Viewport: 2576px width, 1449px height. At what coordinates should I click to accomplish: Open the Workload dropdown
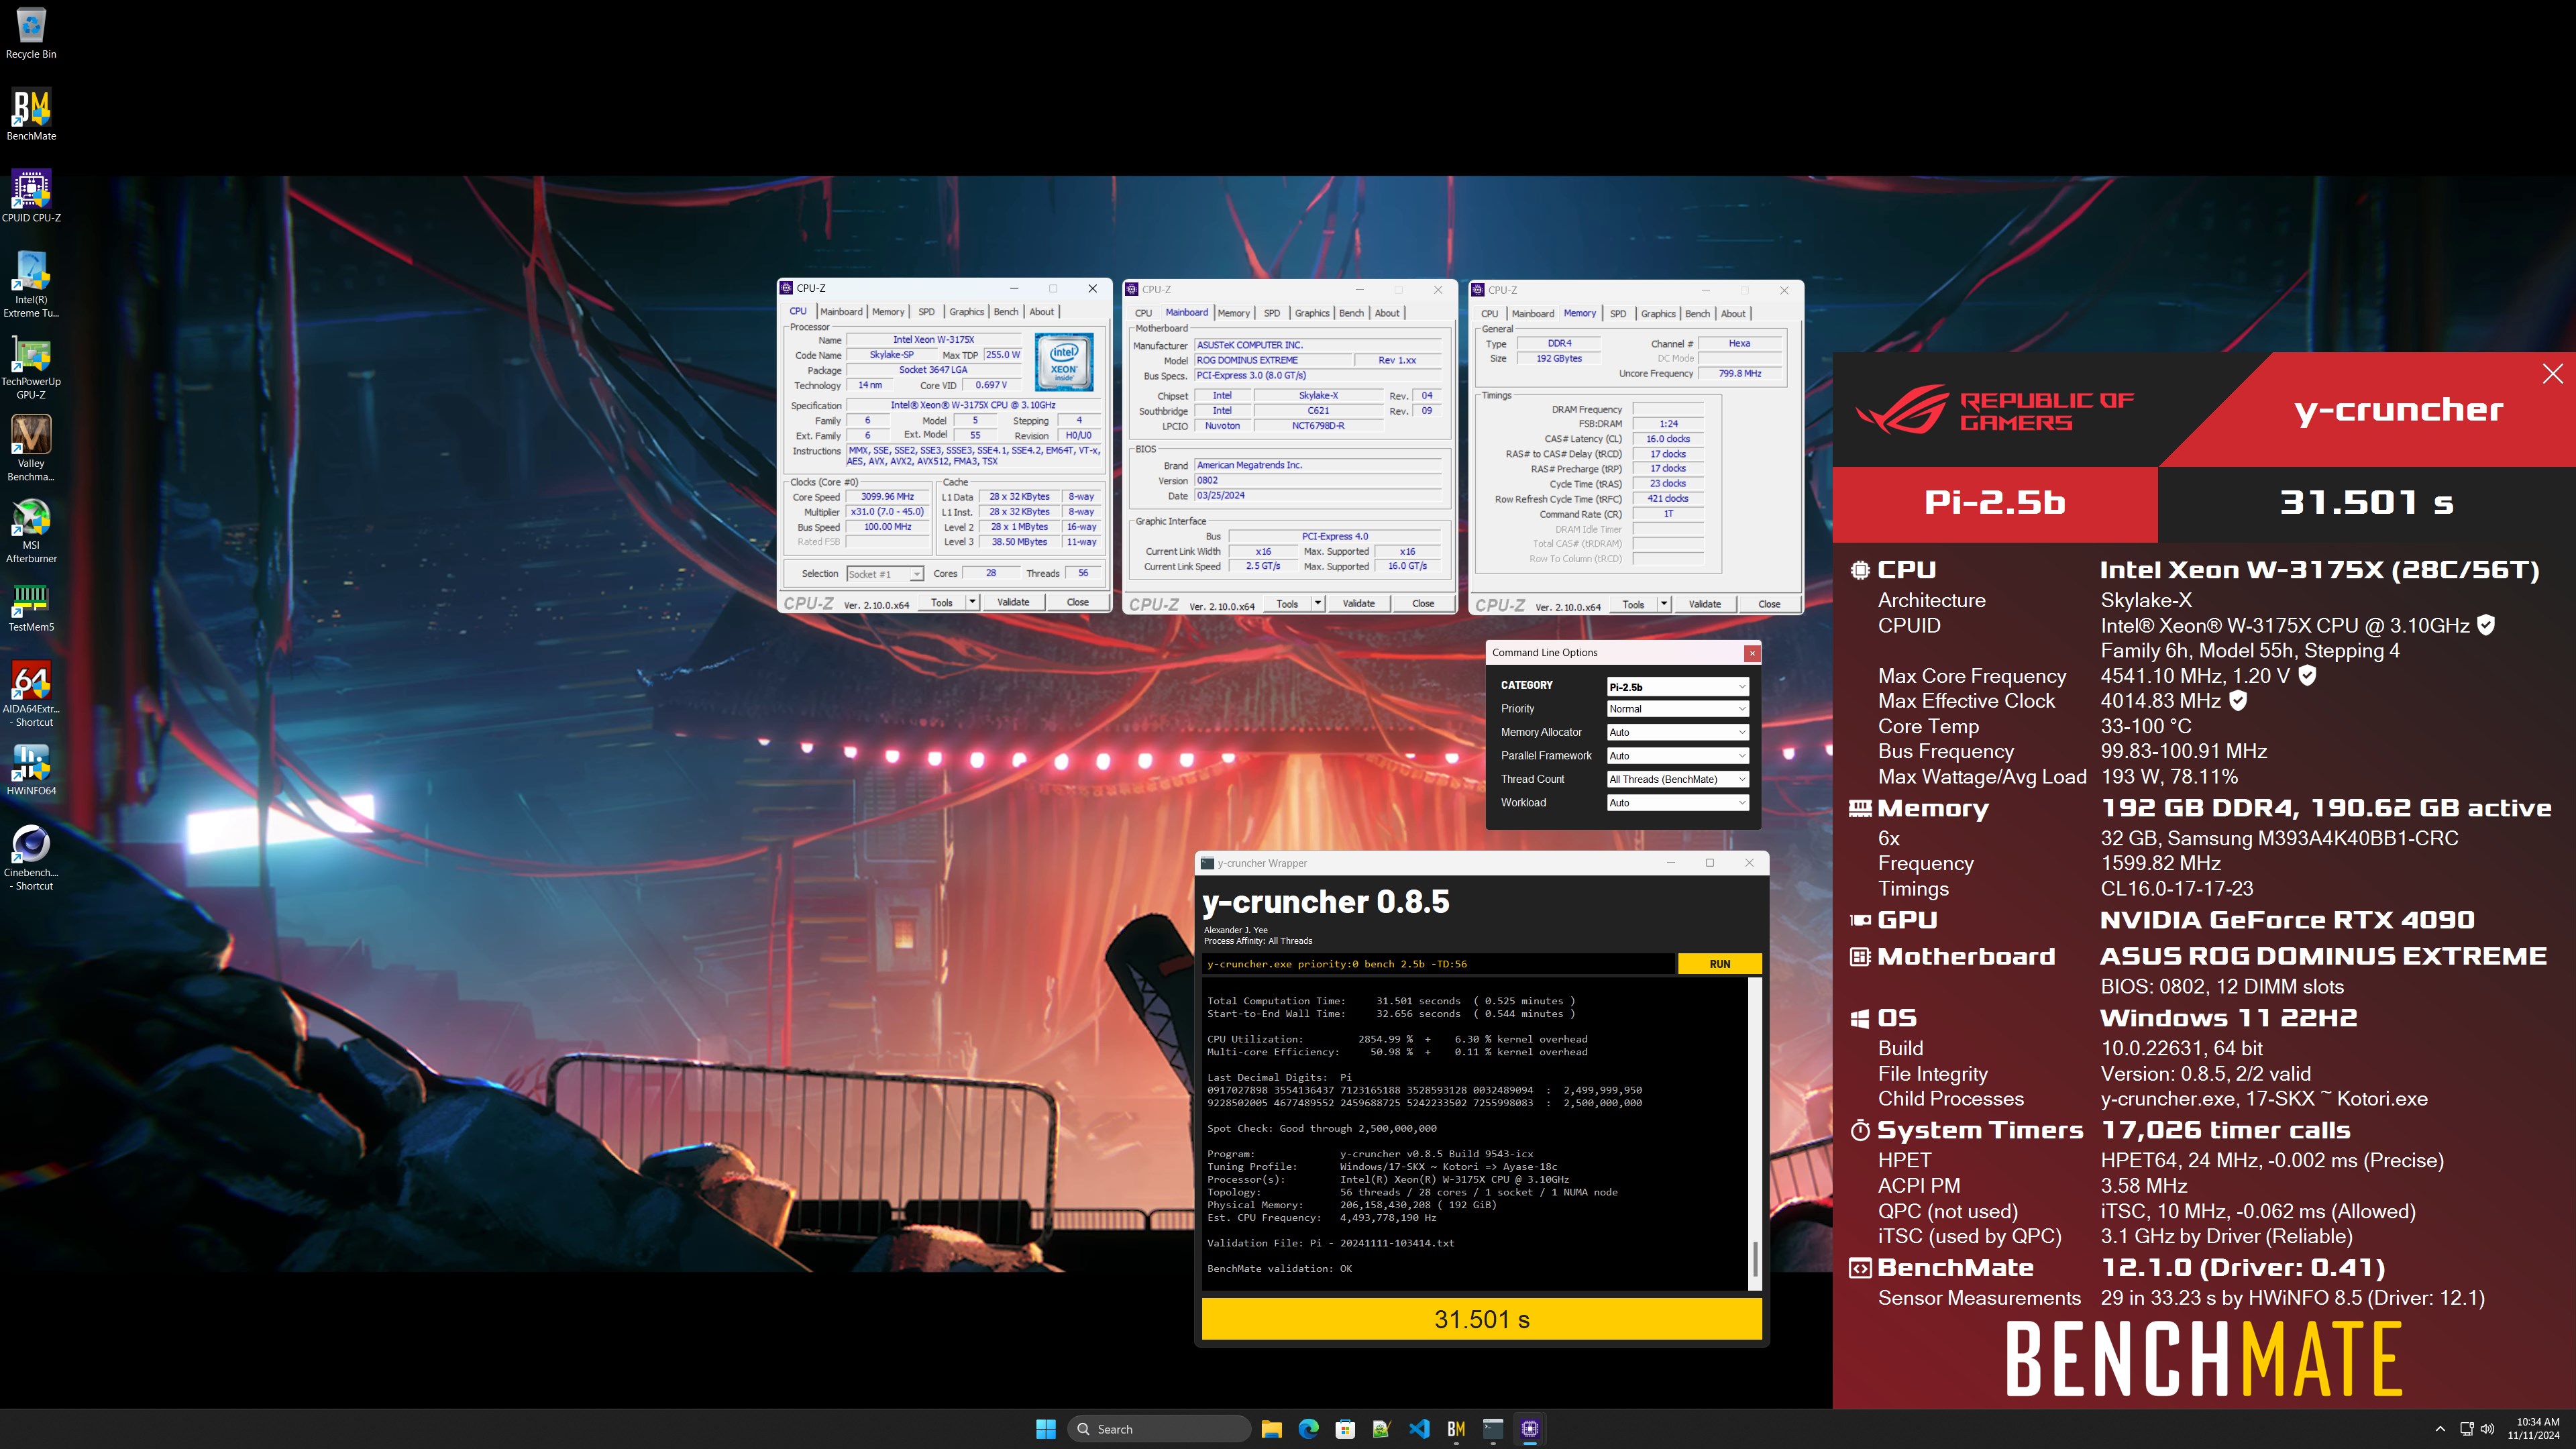[x=1677, y=803]
